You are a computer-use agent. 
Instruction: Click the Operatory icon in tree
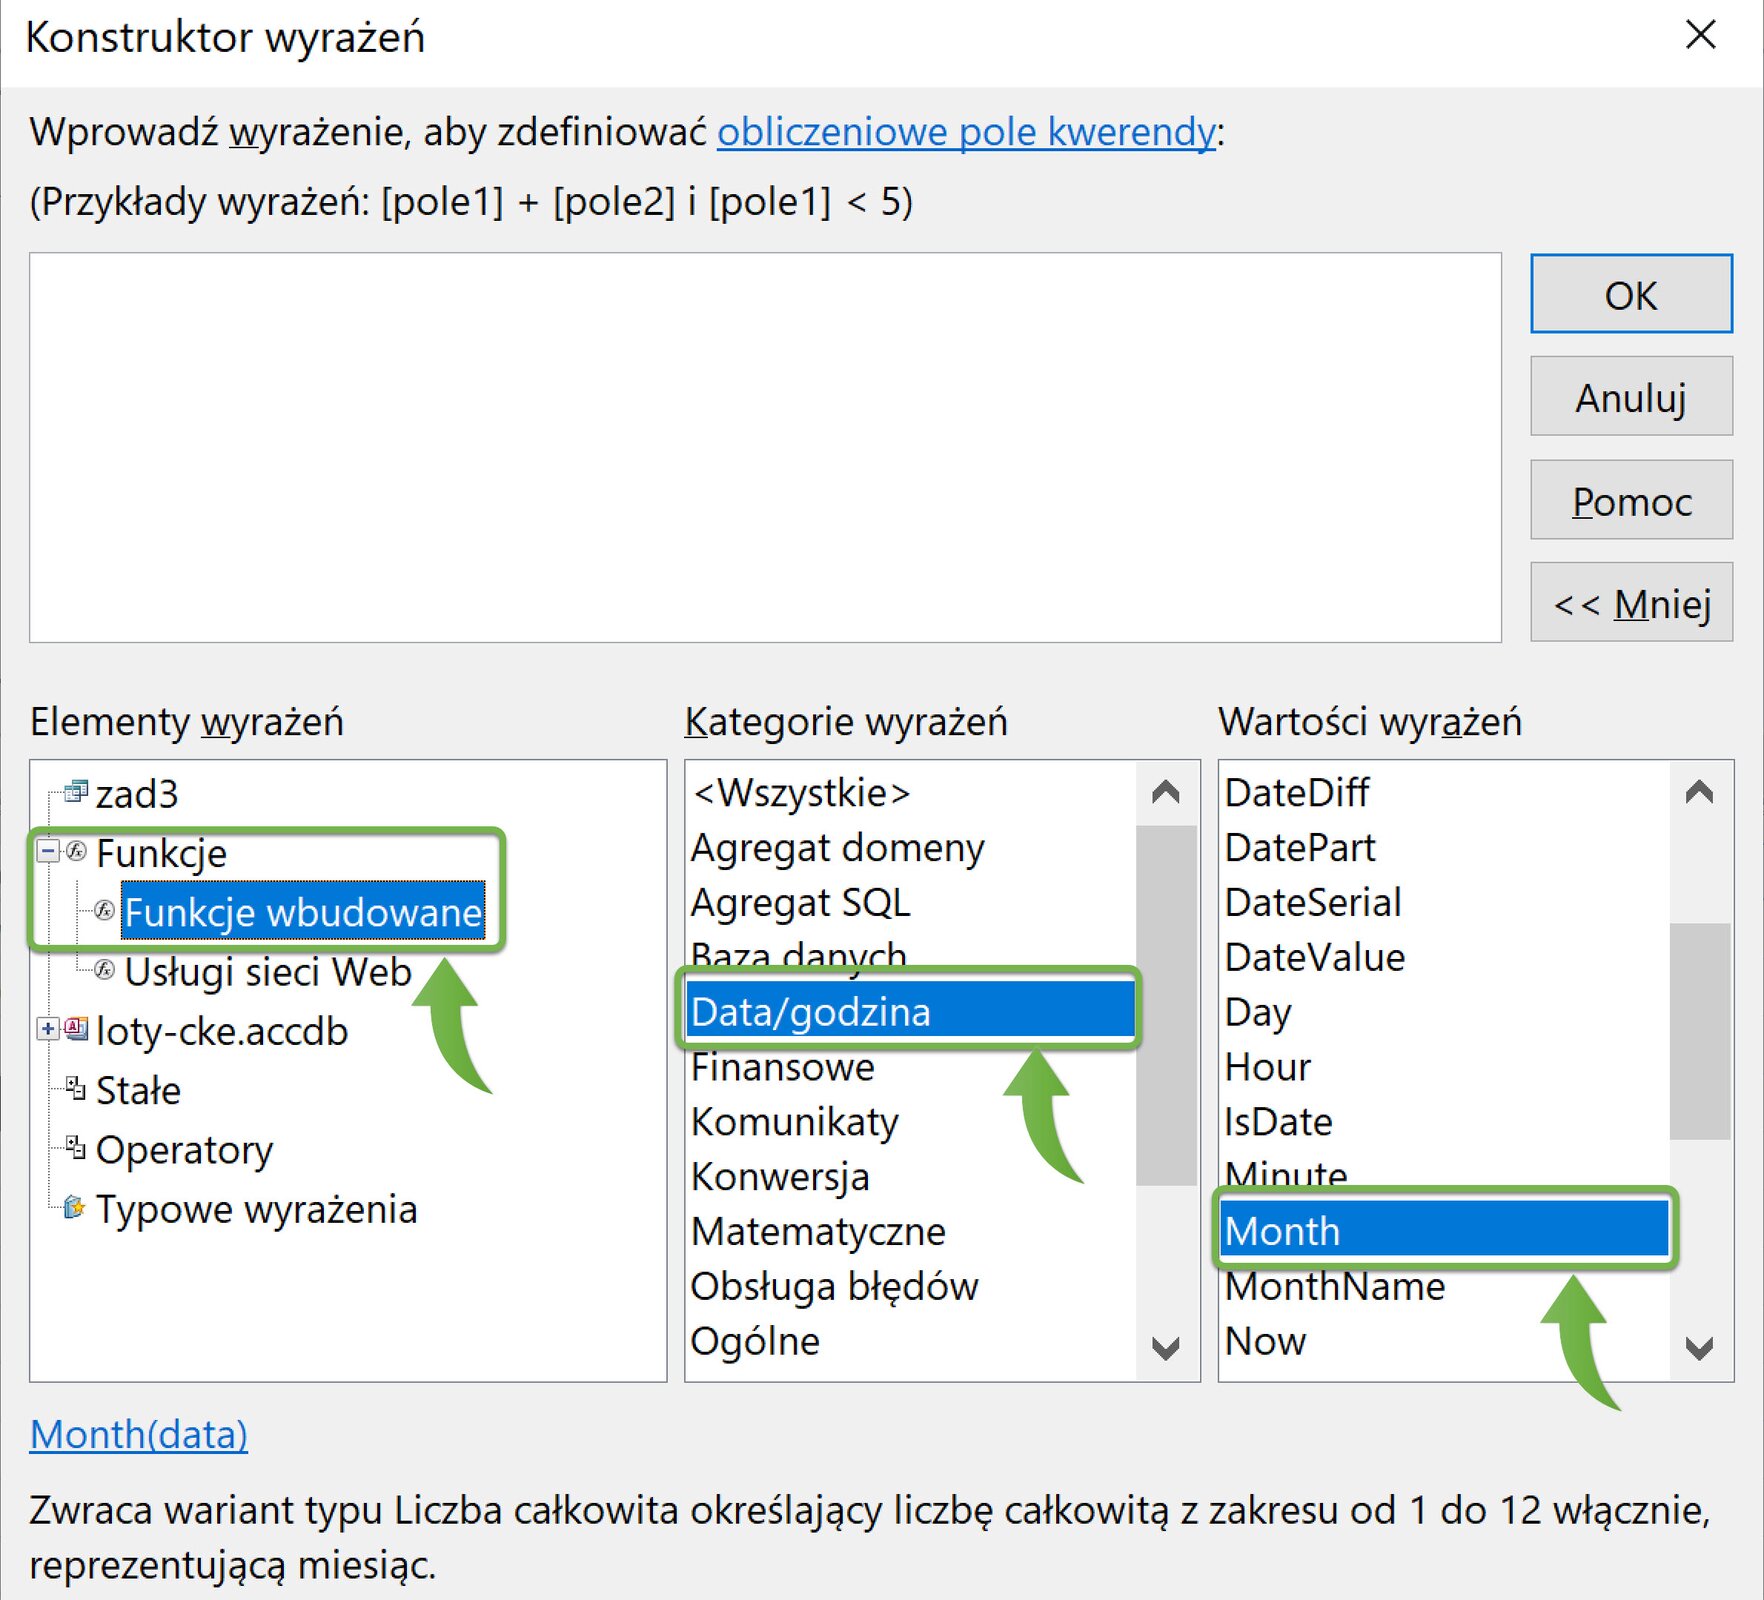pos(75,1148)
